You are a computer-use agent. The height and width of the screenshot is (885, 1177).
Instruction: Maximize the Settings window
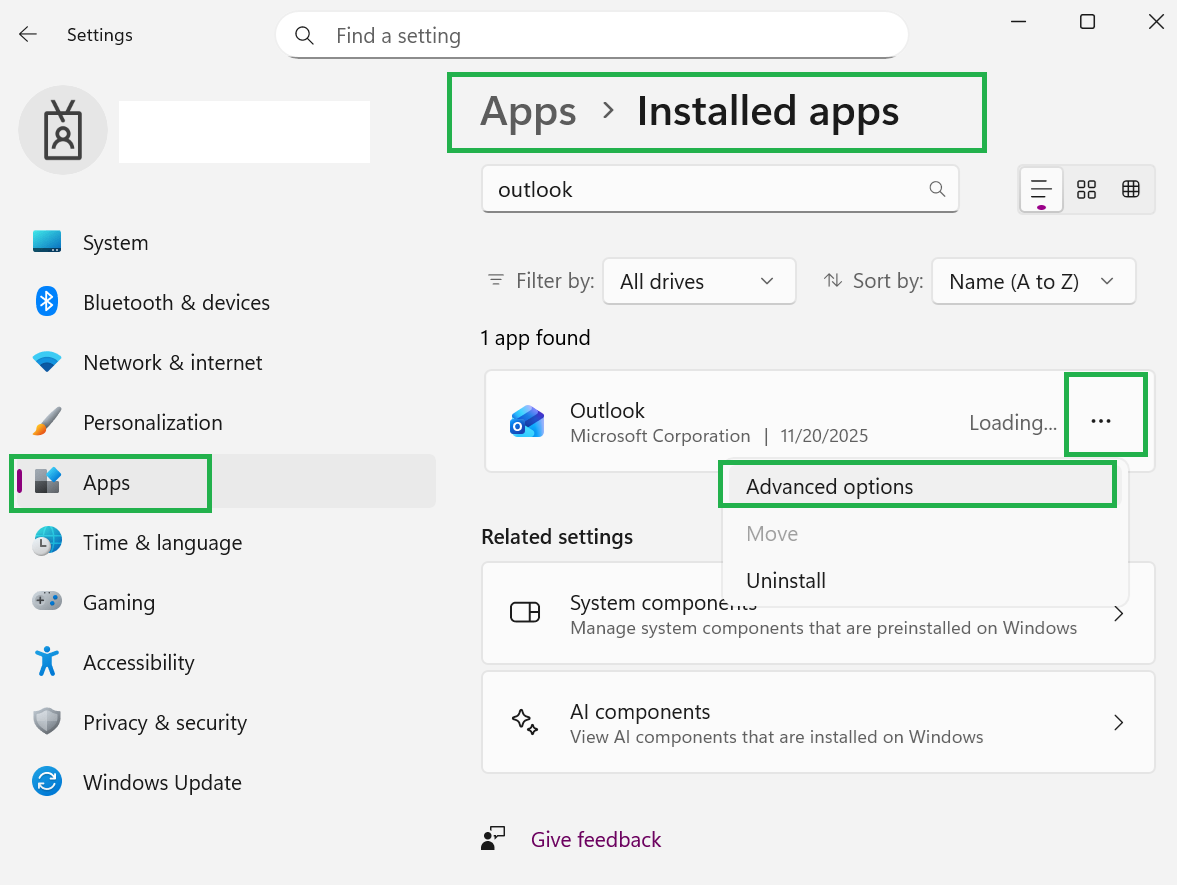(x=1087, y=22)
